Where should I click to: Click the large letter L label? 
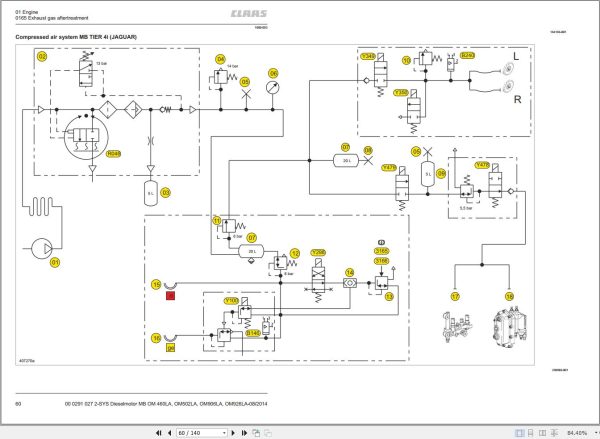coord(516,57)
